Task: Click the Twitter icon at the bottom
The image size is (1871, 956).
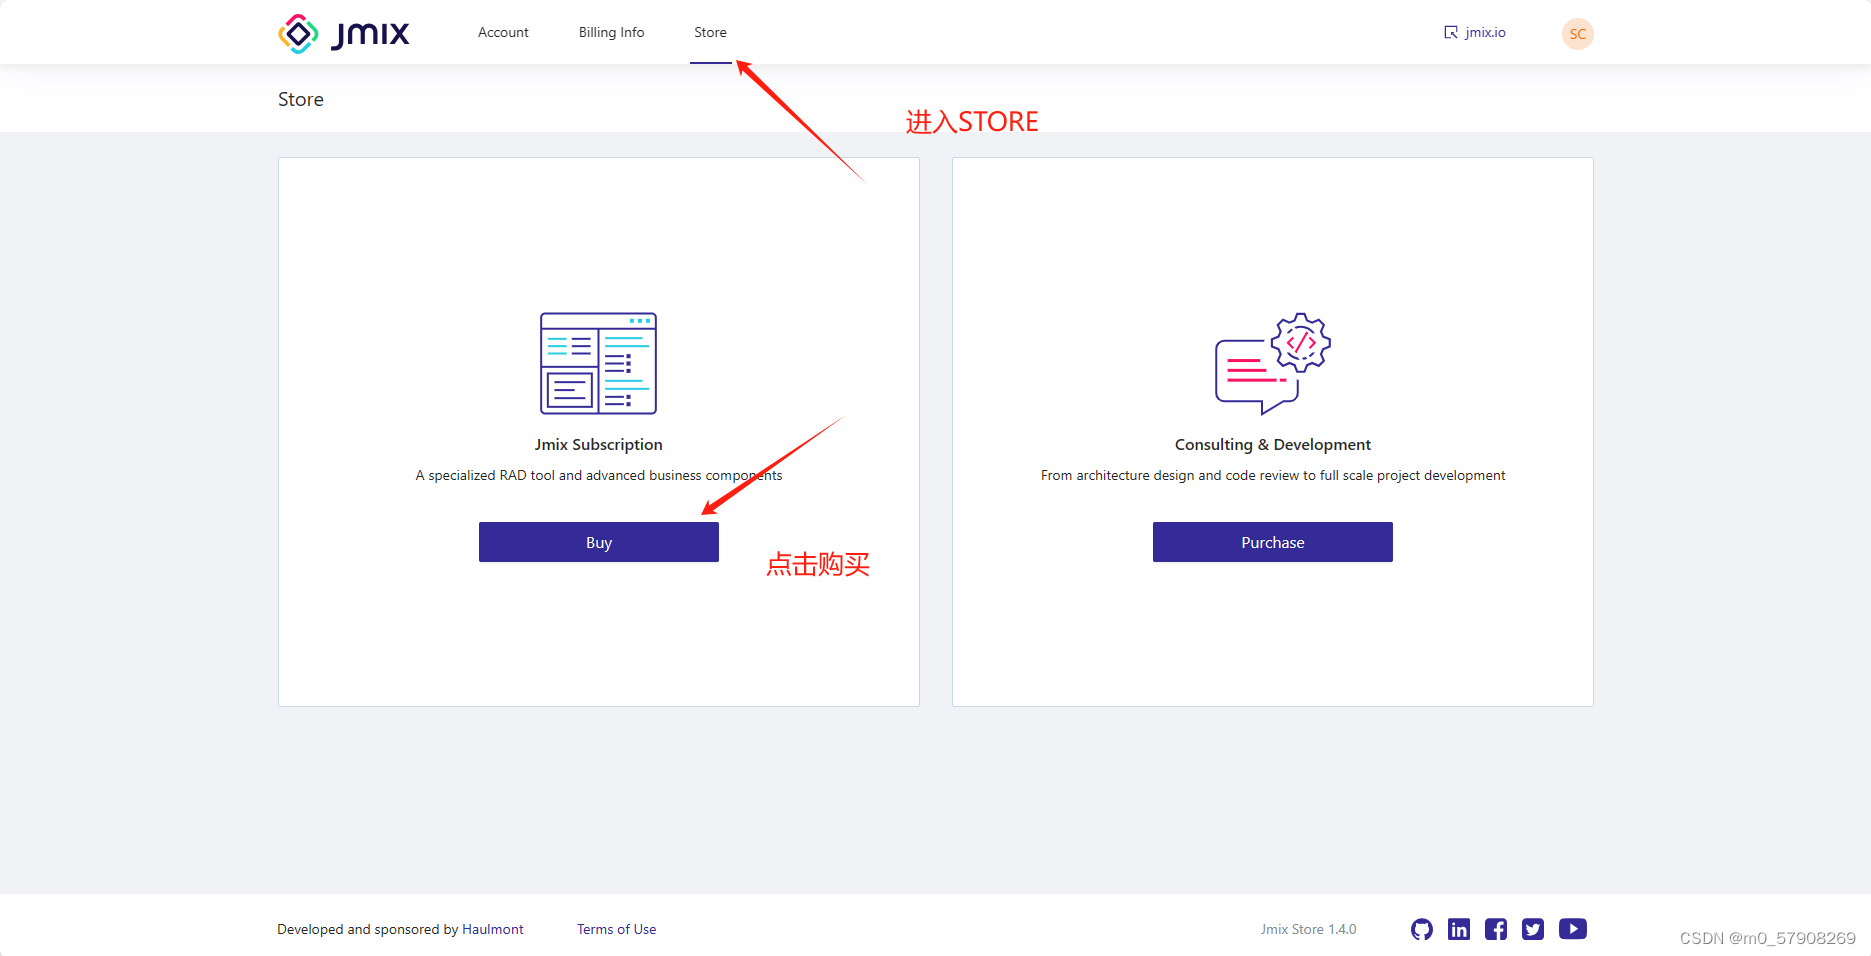Action: click(1533, 929)
